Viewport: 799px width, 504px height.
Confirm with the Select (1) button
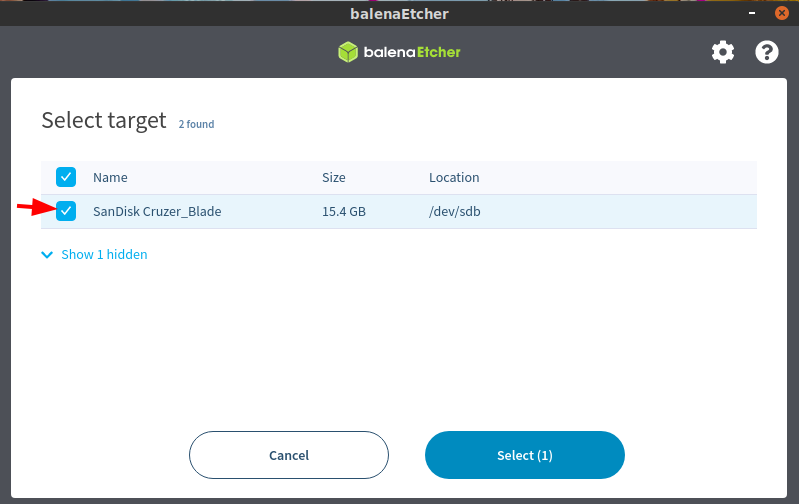coord(525,455)
